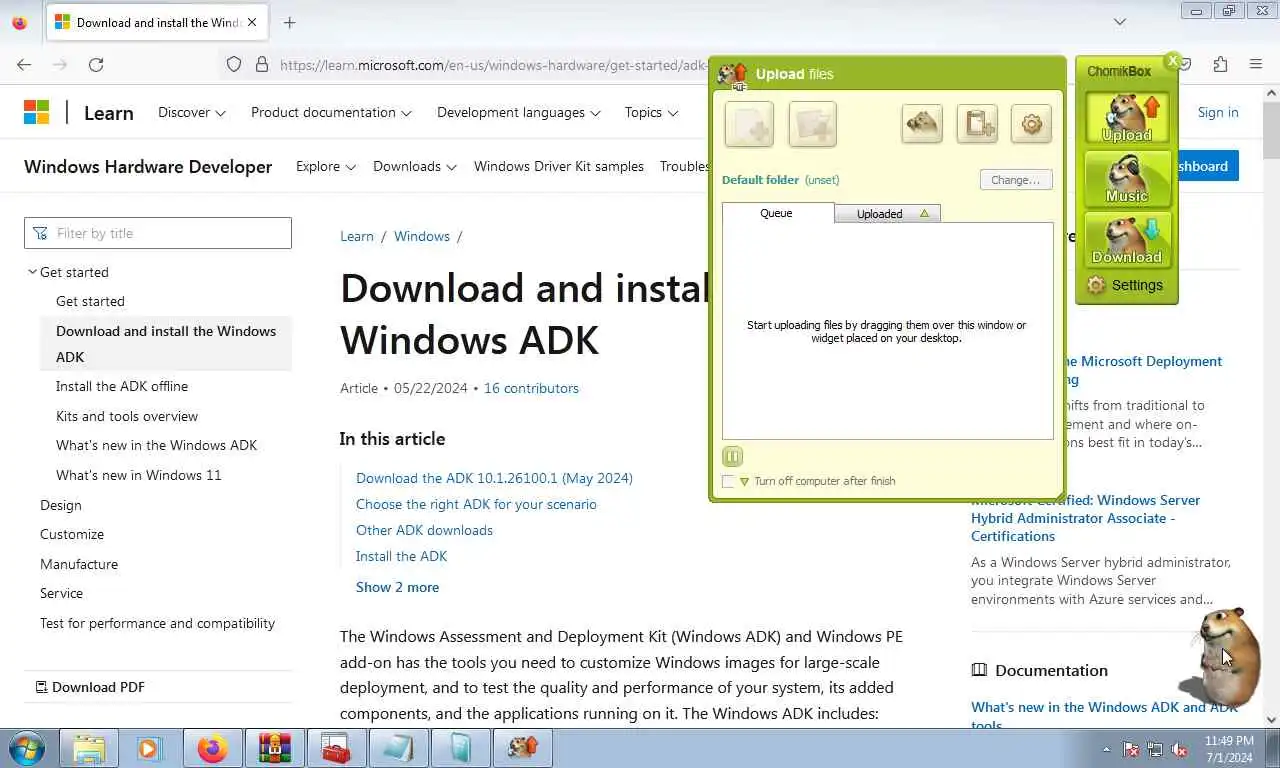Viewport: 1280px width, 768px height.
Task: Pause the upload queue
Action: coord(732,457)
